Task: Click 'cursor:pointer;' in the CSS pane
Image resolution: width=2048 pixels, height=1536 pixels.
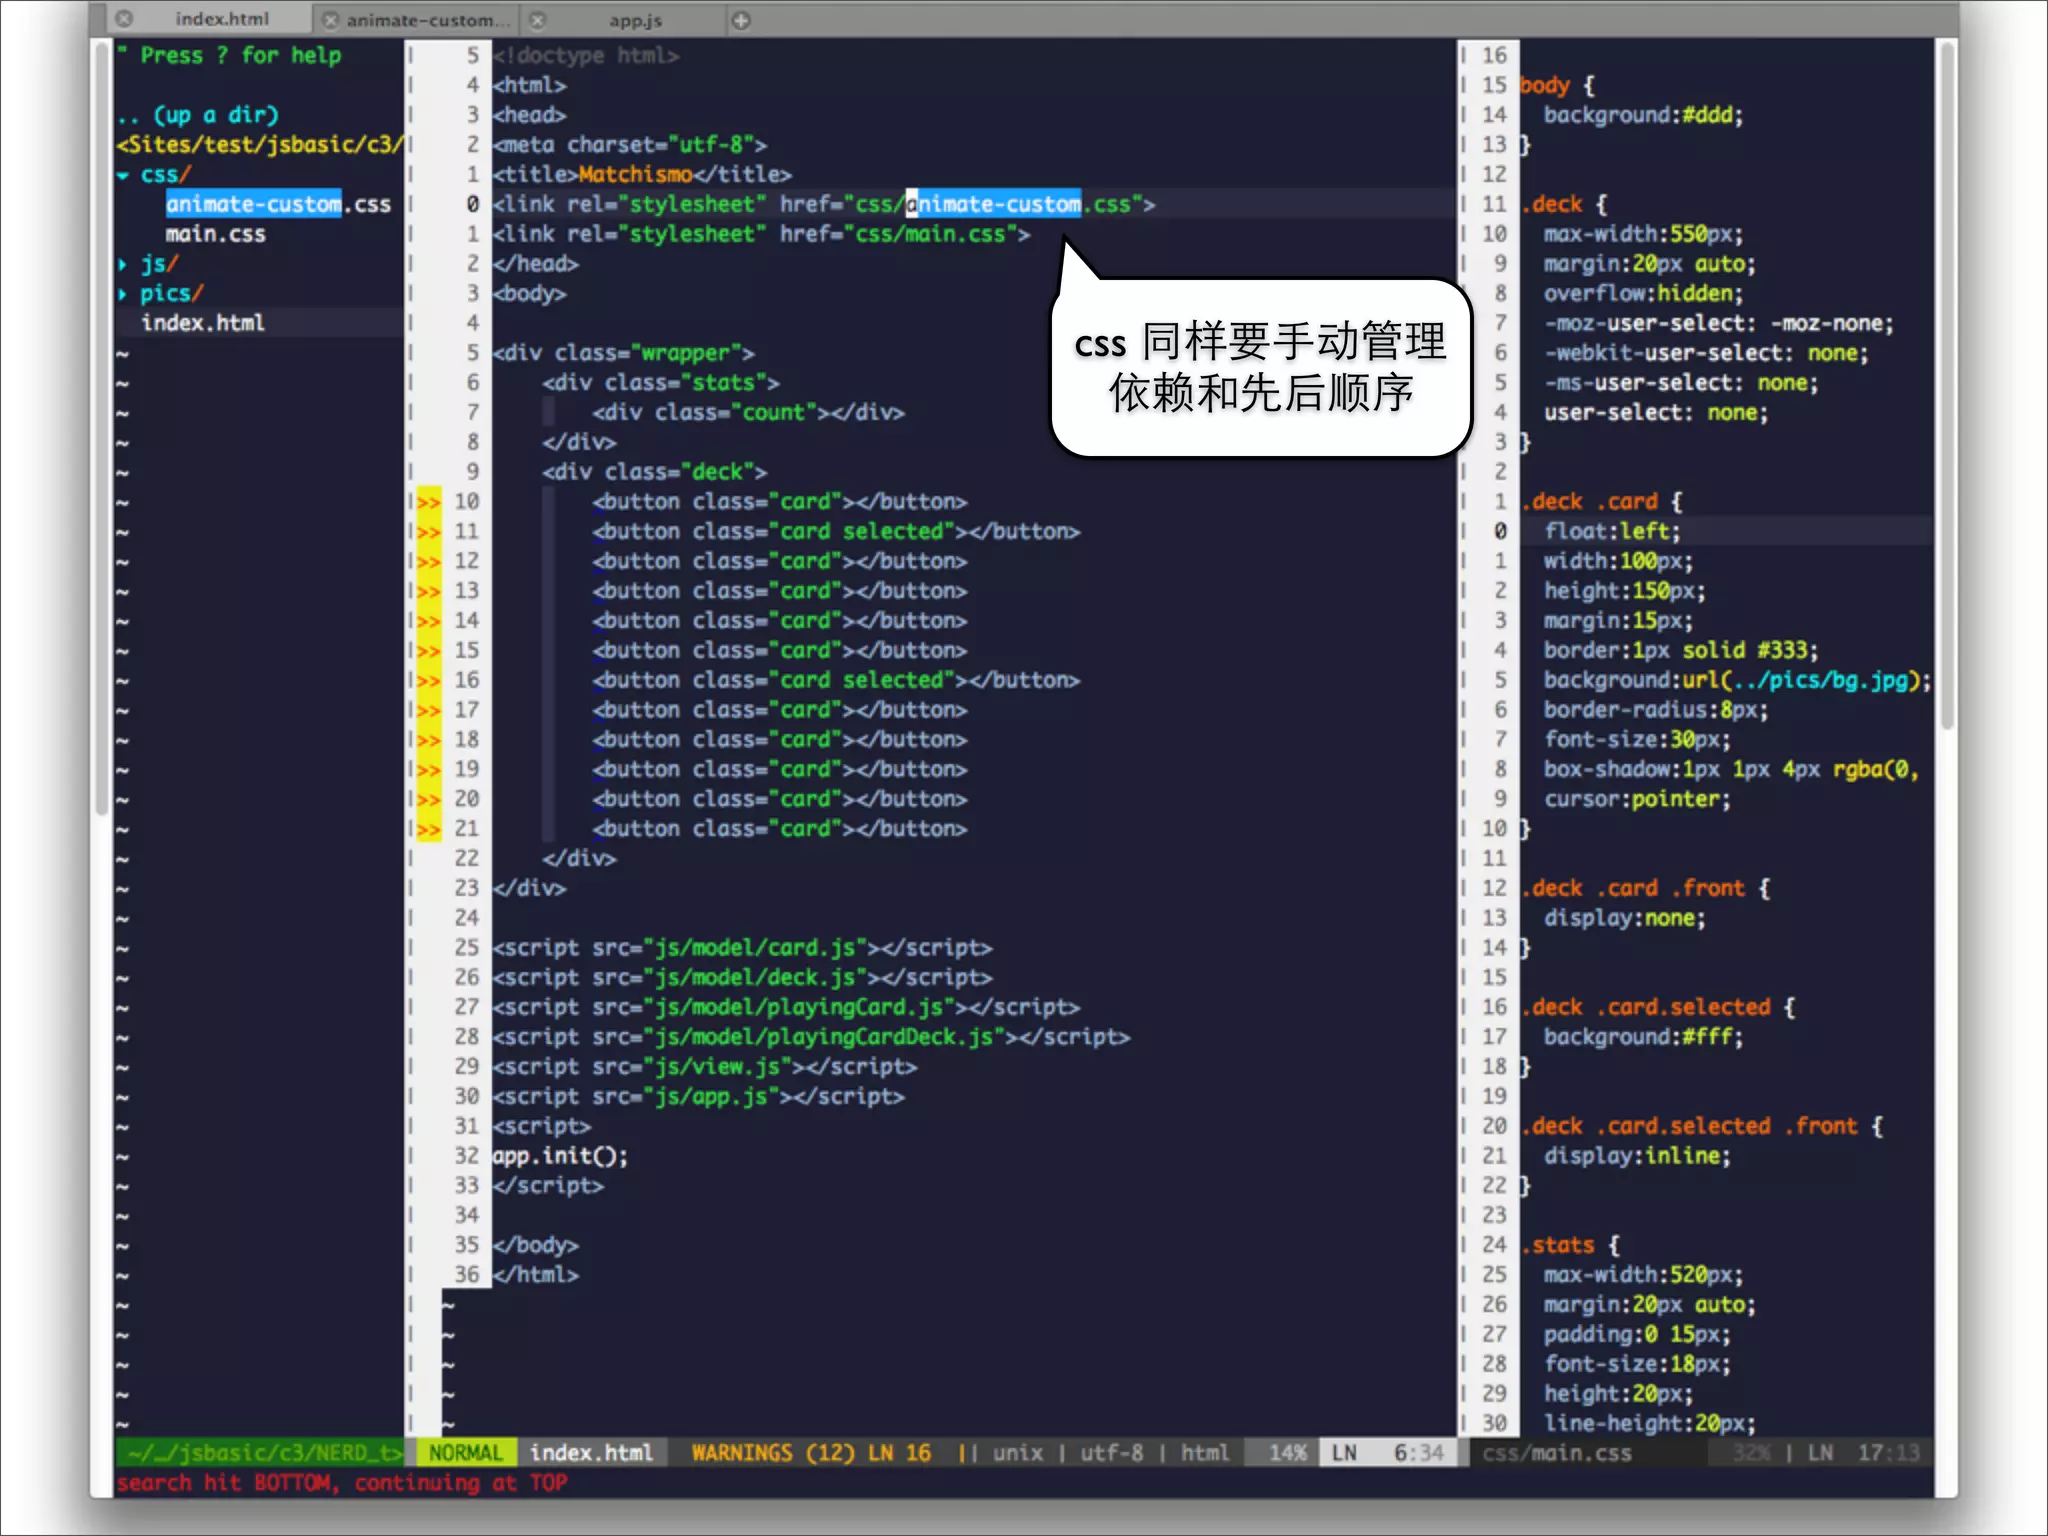Action: click(x=1637, y=799)
